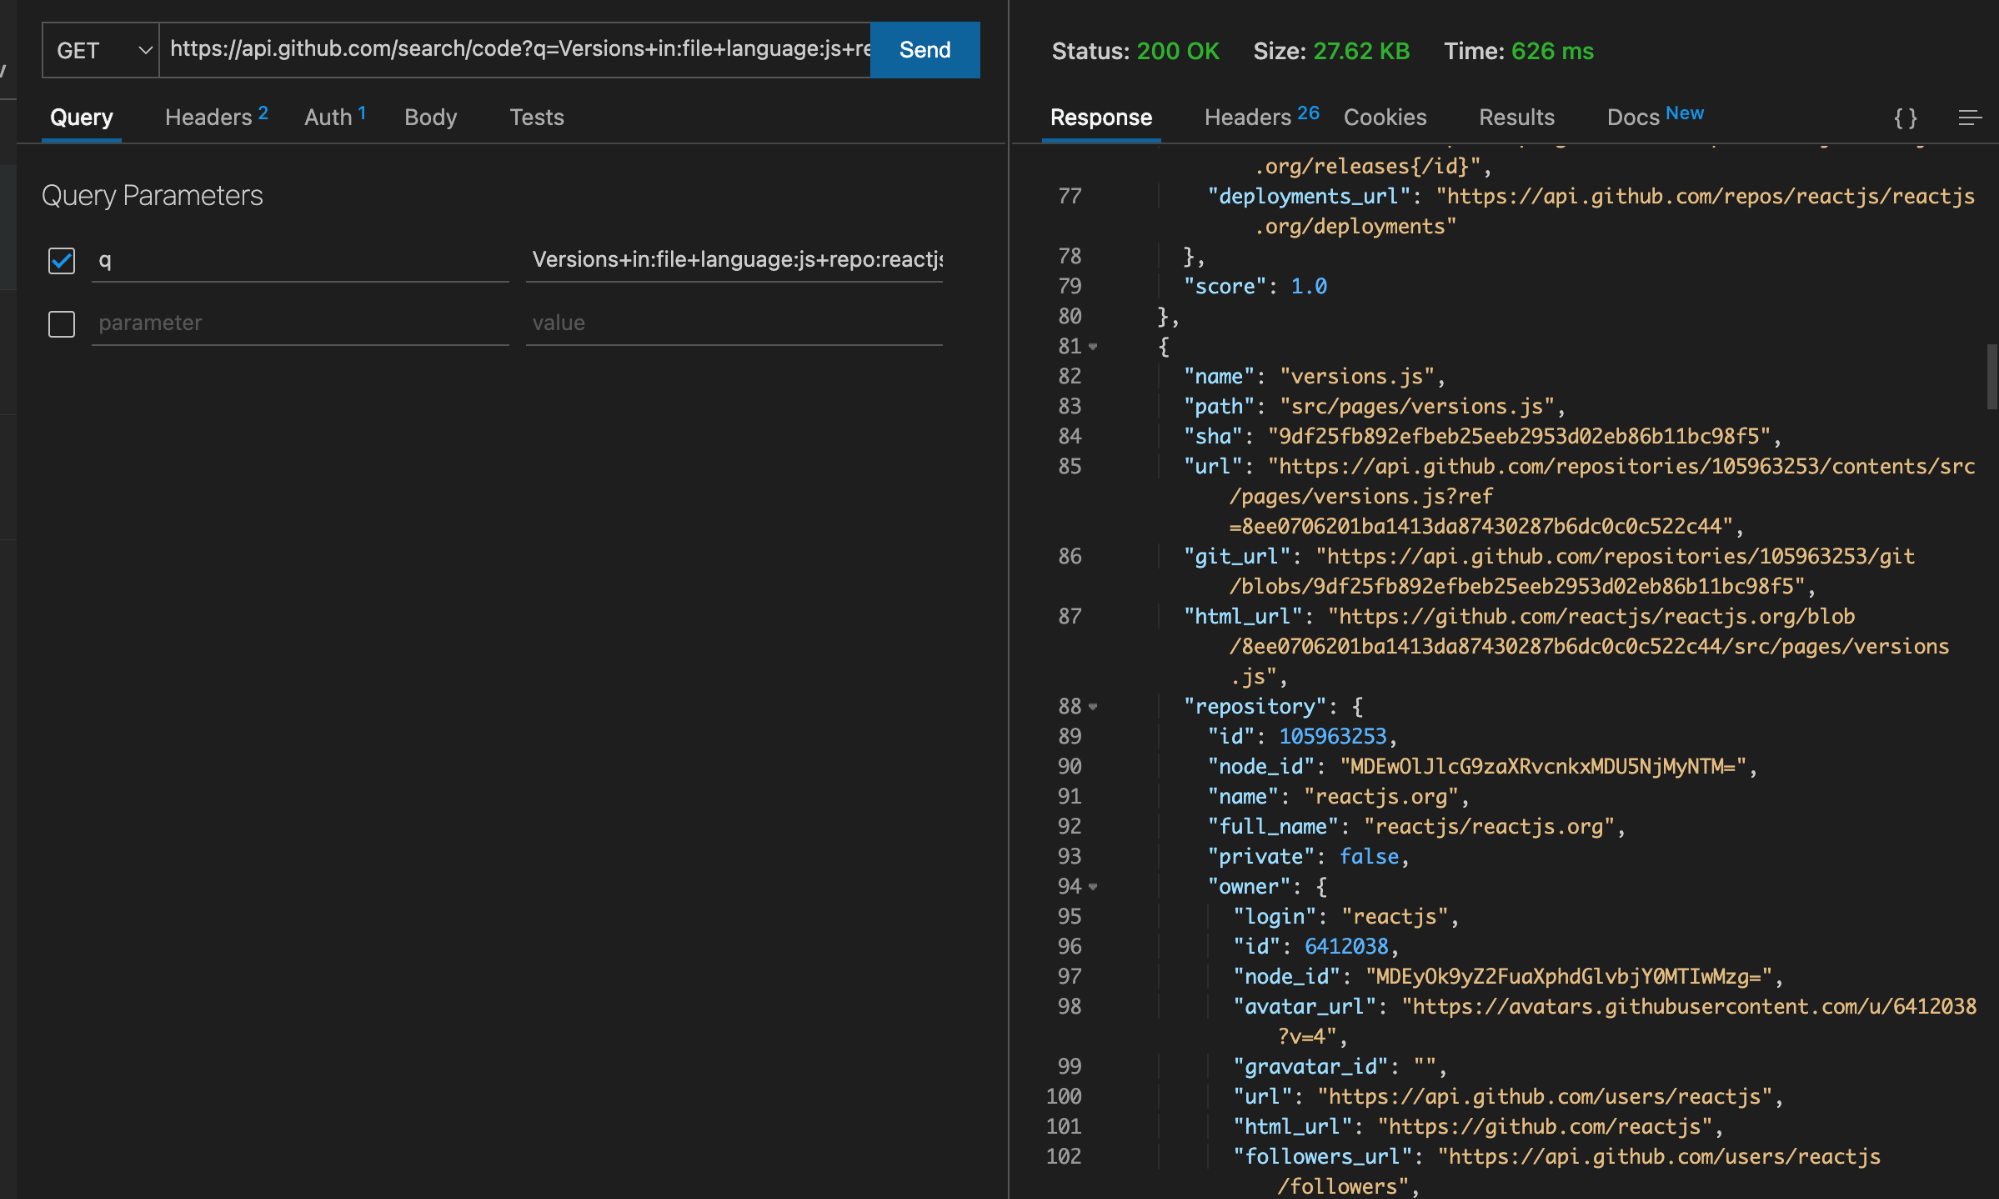Open the response options menu icon

point(1970,118)
